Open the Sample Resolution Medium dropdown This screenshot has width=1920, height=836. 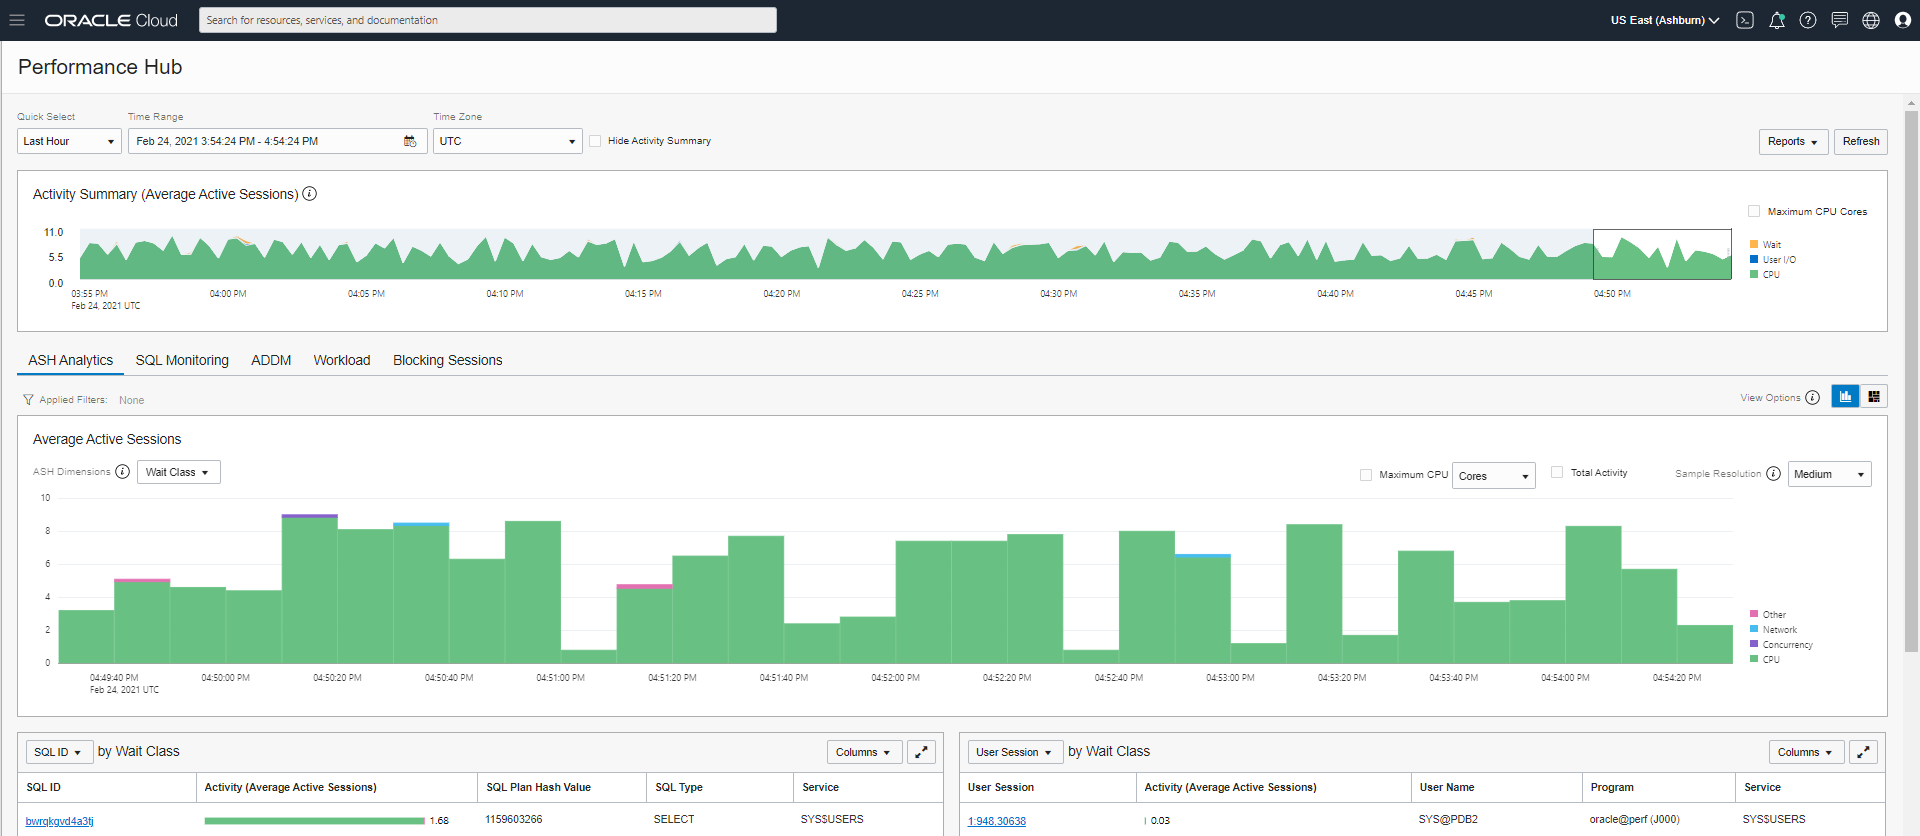1829,474
